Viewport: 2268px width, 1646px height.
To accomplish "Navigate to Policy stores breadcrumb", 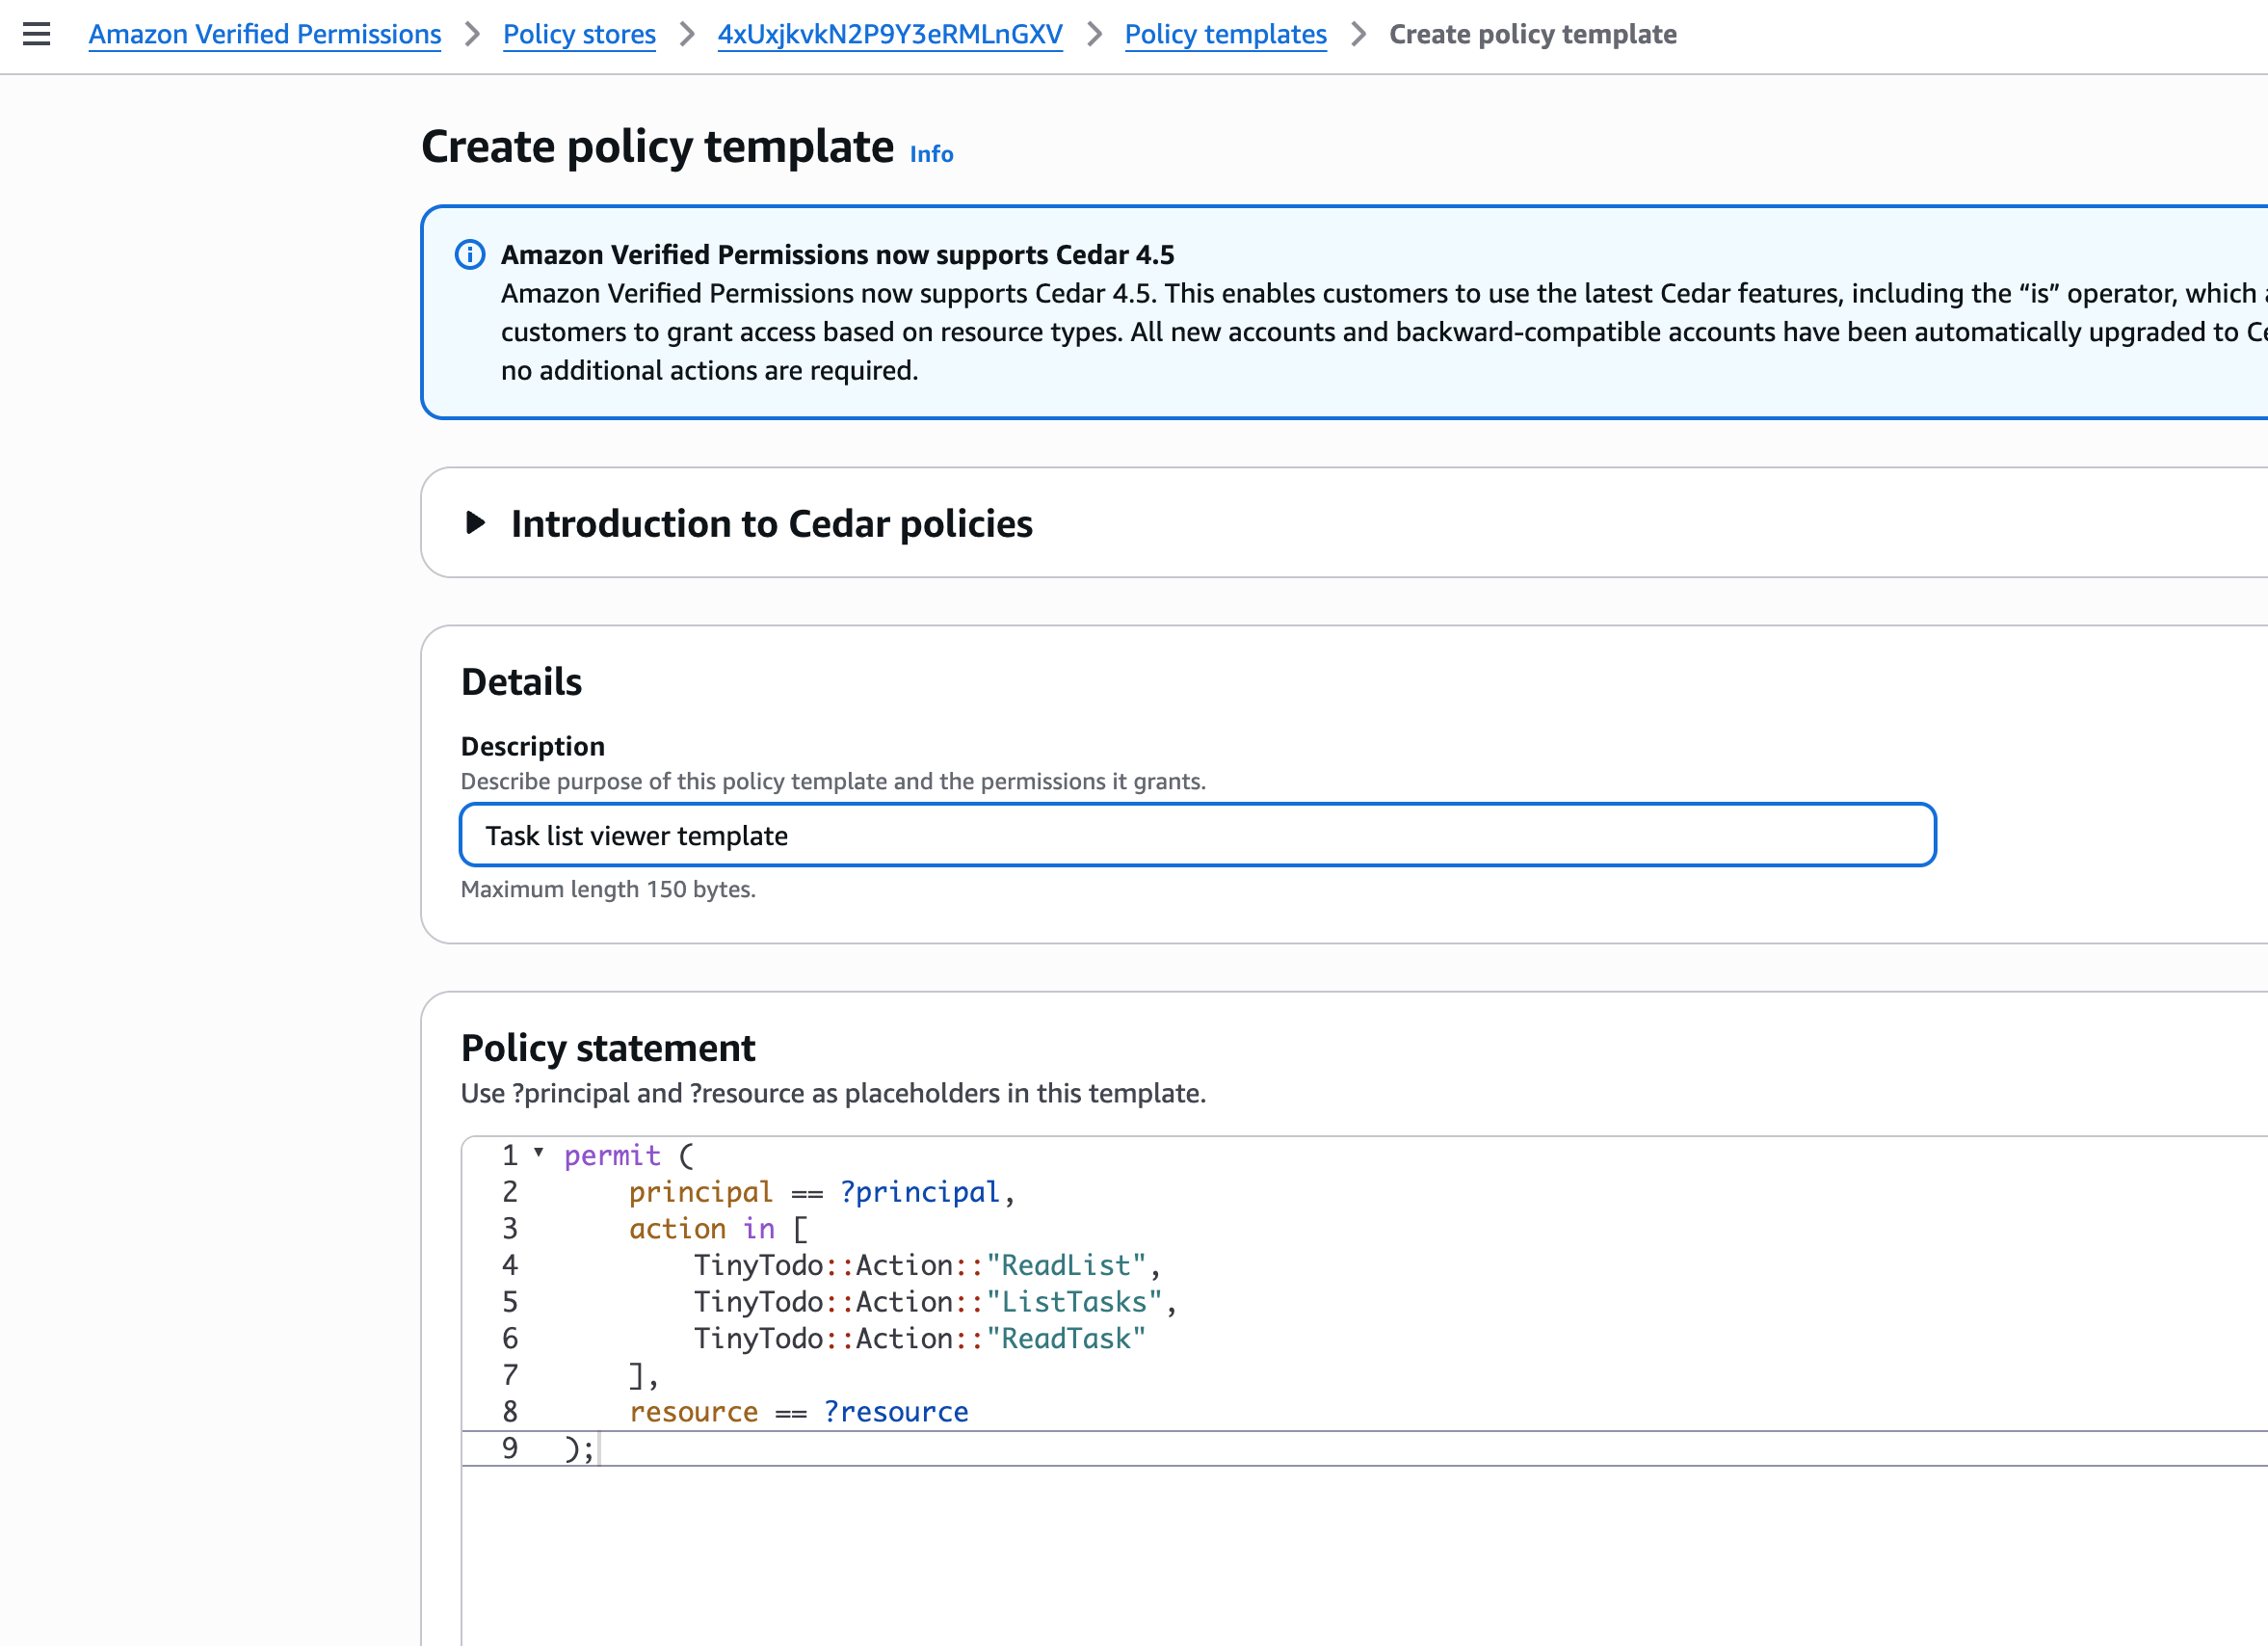I will pyautogui.click(x=579, y=34).
